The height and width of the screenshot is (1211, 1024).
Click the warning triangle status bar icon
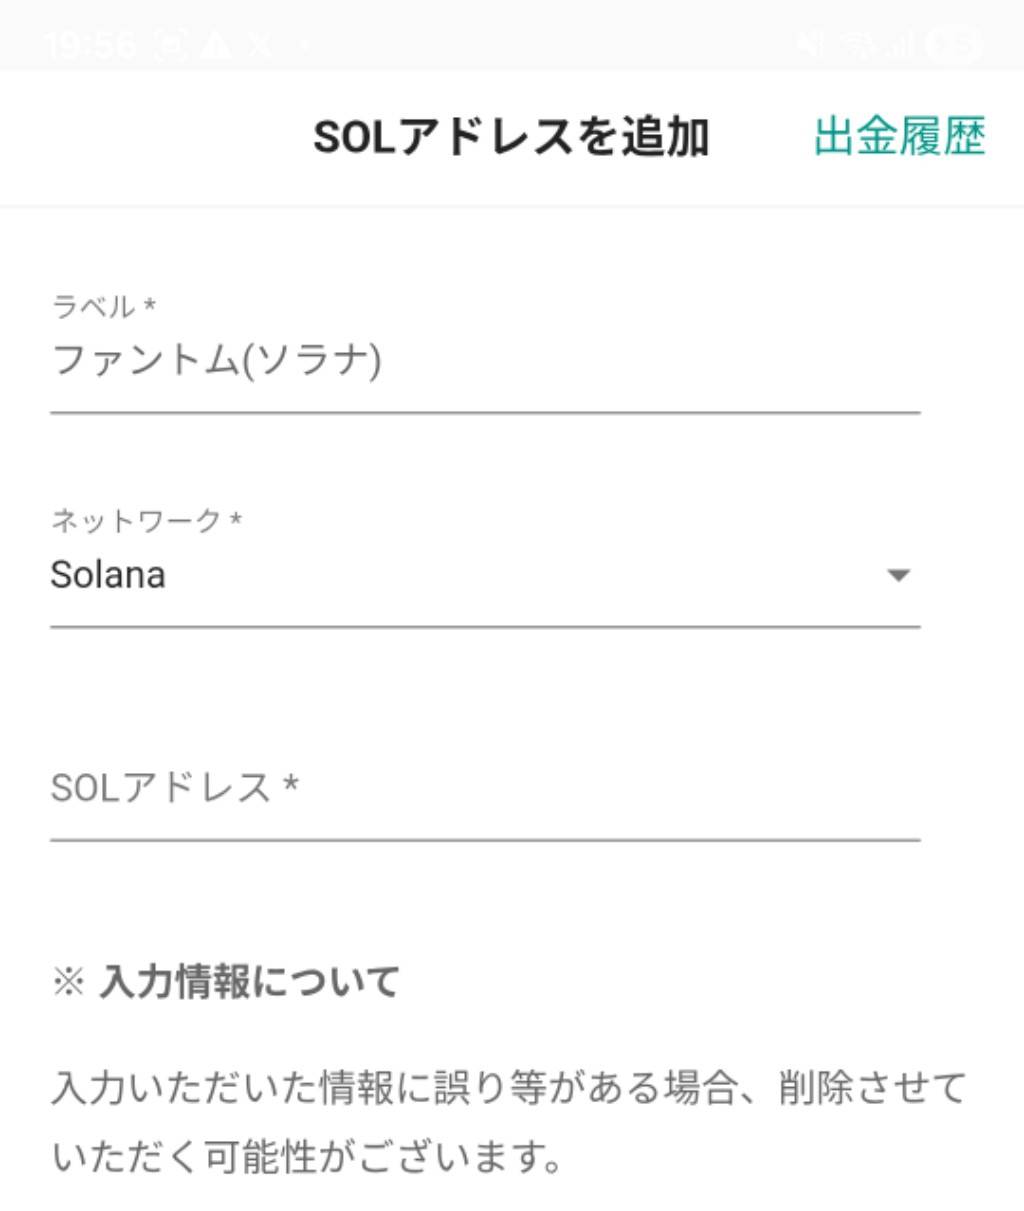pos(215,45)
